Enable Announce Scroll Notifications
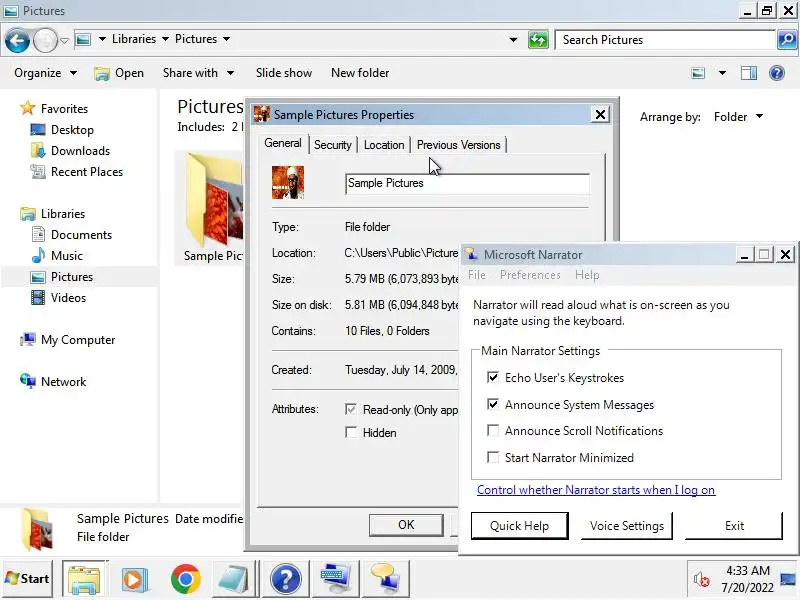The width and height of the screenshot is (800, 600). click(x=493, y=431)
